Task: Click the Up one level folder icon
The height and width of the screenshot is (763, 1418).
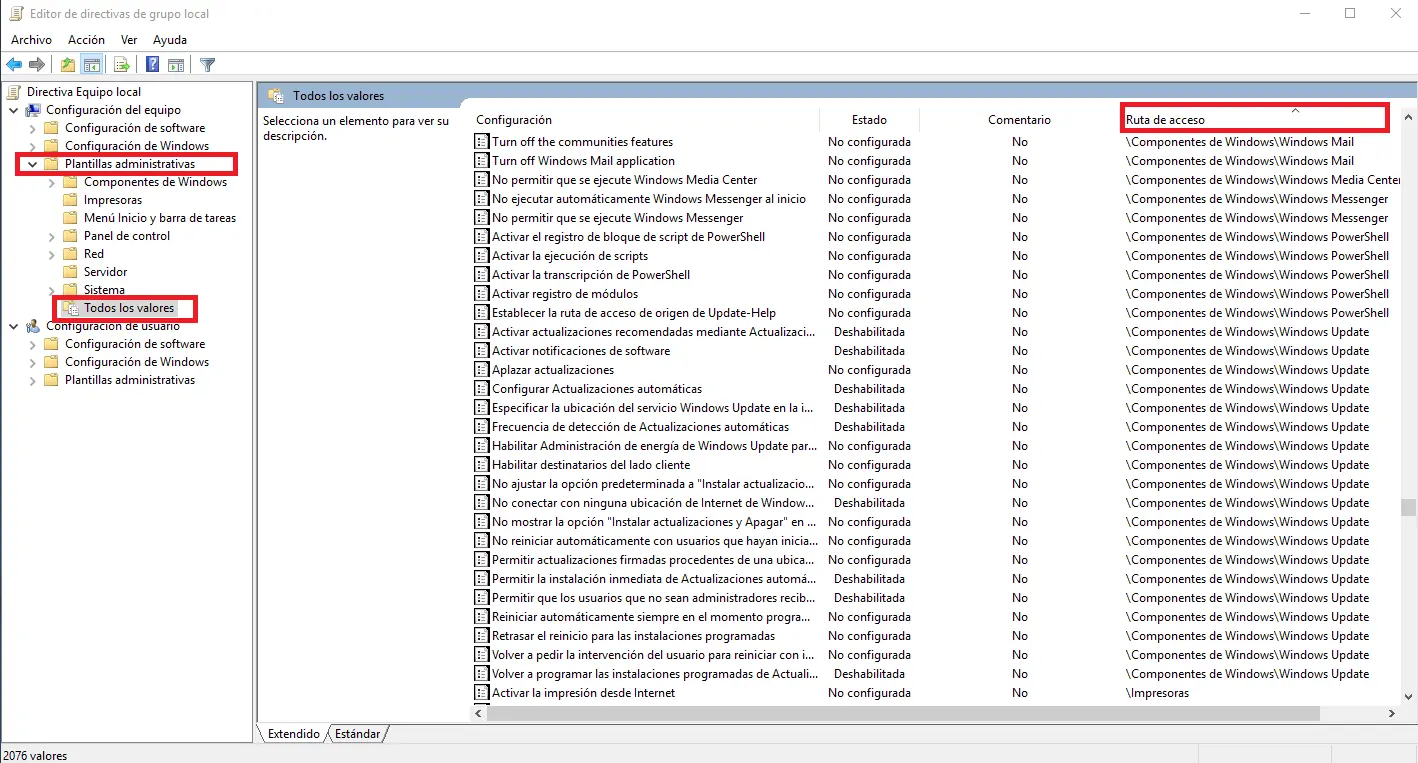Action: [67, 65]
